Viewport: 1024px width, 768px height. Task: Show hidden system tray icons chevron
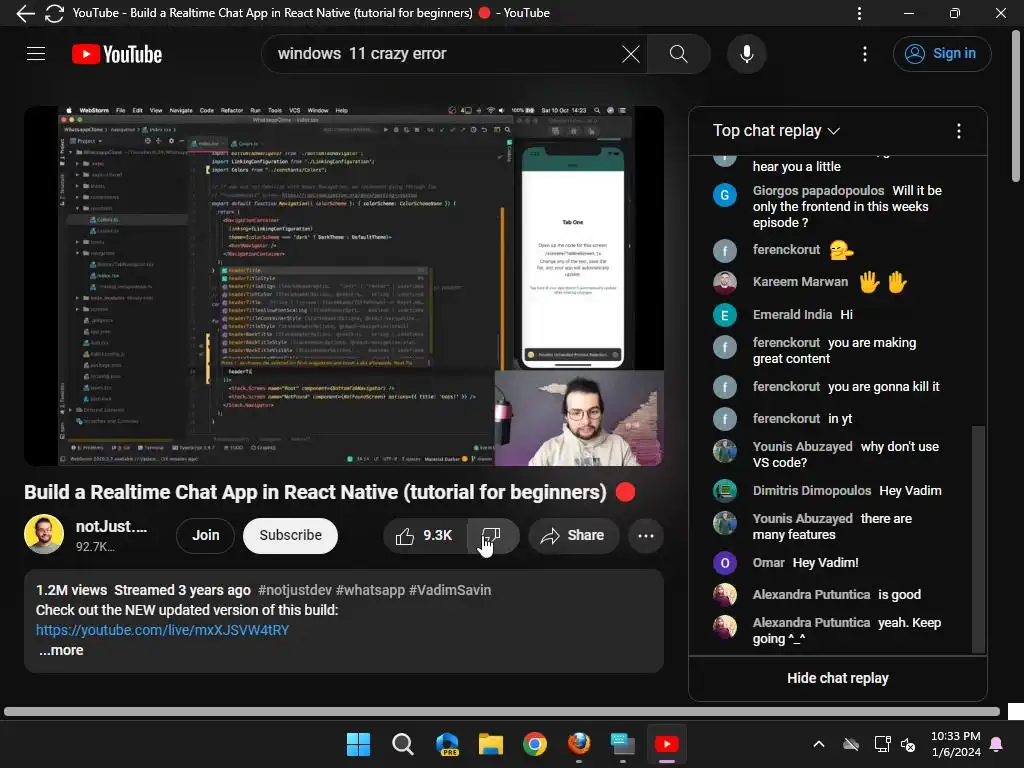pos(818,744)
